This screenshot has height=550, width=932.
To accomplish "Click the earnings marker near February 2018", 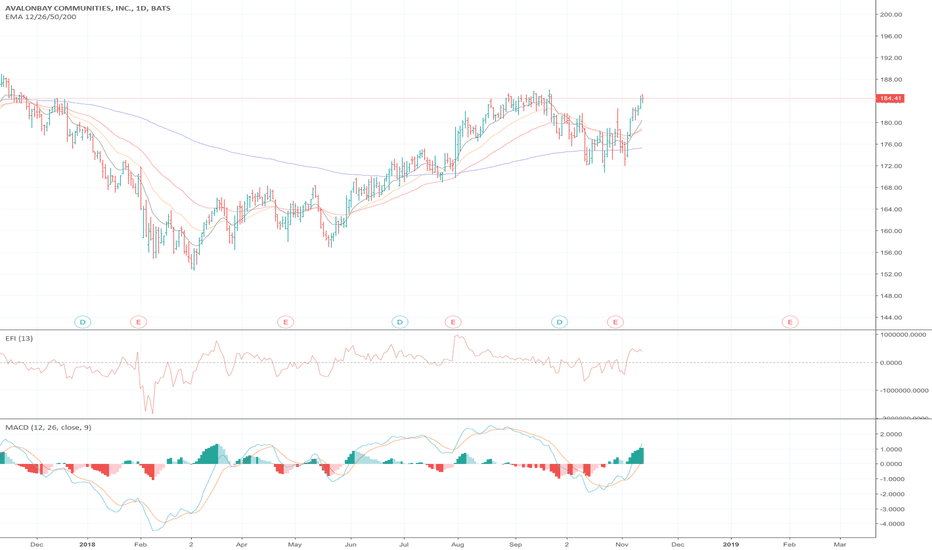I will pos(138,322).
